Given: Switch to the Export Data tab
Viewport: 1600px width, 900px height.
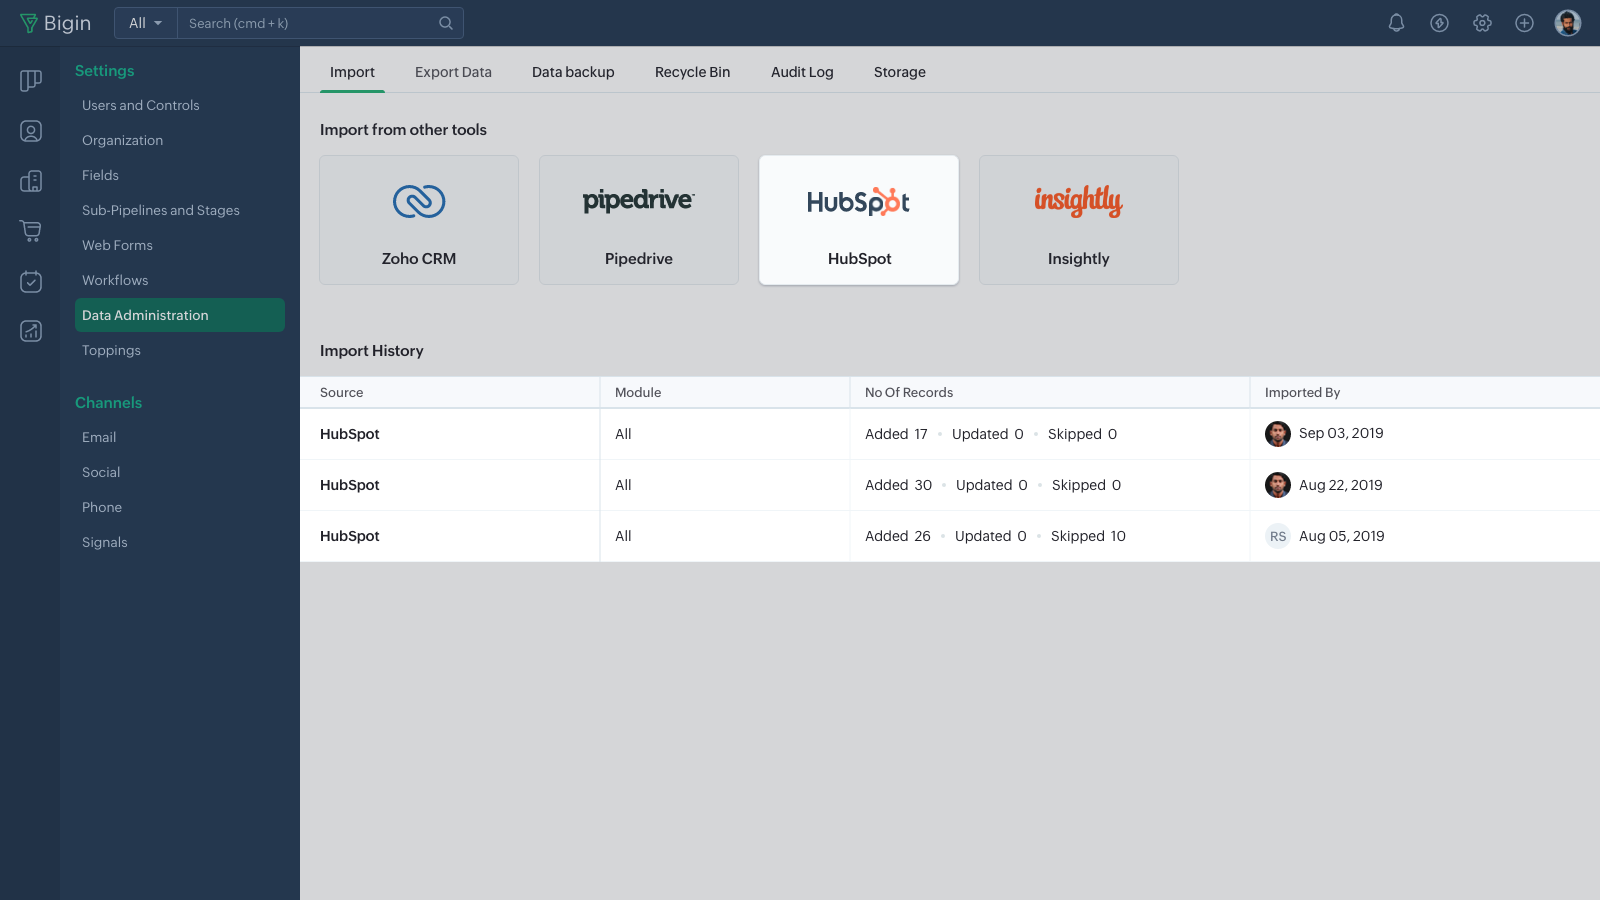Looking at the screenshot, I should coord(453,72).
